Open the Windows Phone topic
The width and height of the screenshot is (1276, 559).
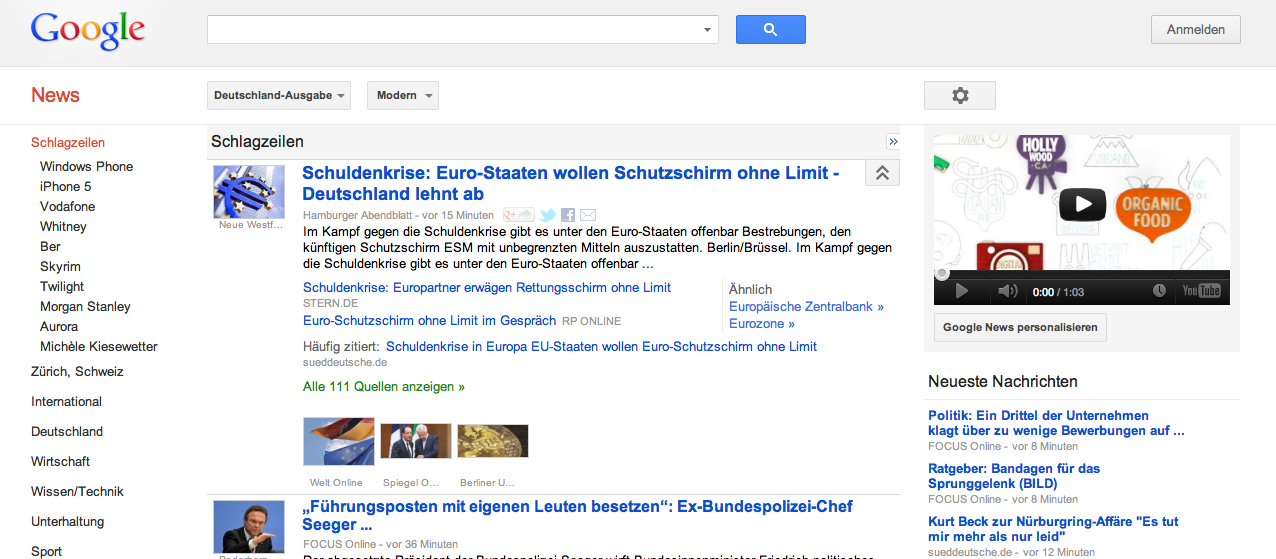point(86,167)
